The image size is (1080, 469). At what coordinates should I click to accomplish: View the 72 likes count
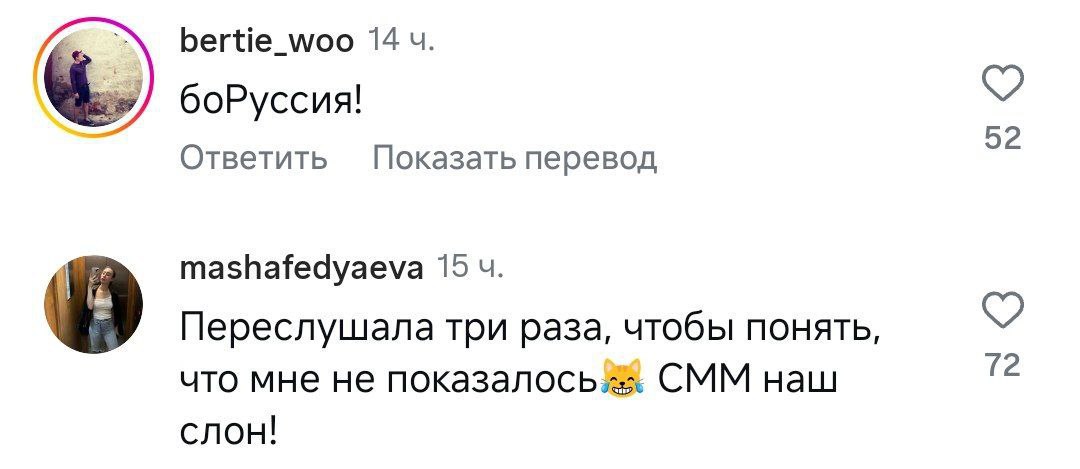point(1003,366)
